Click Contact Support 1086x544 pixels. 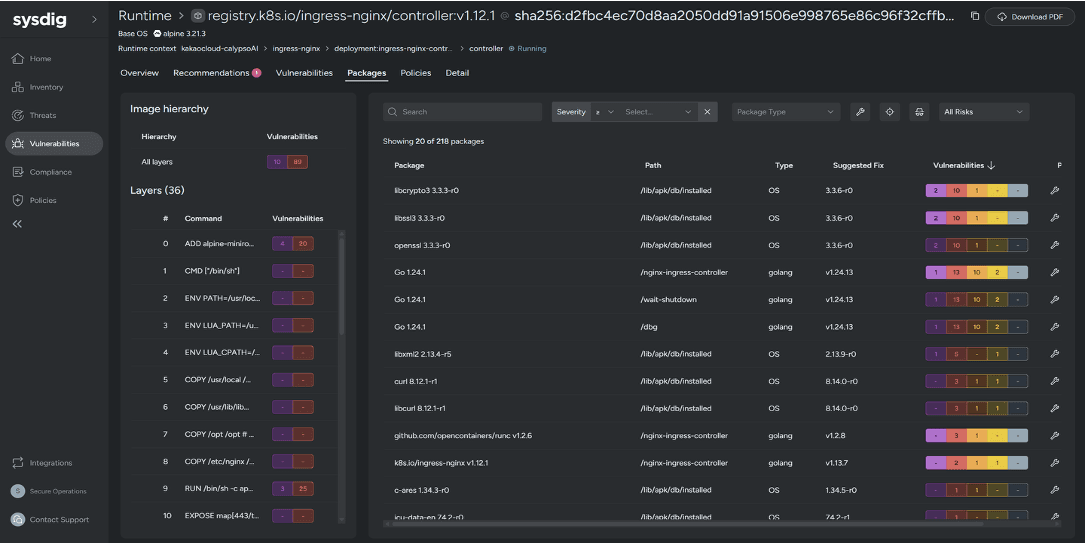click(50, 520)
